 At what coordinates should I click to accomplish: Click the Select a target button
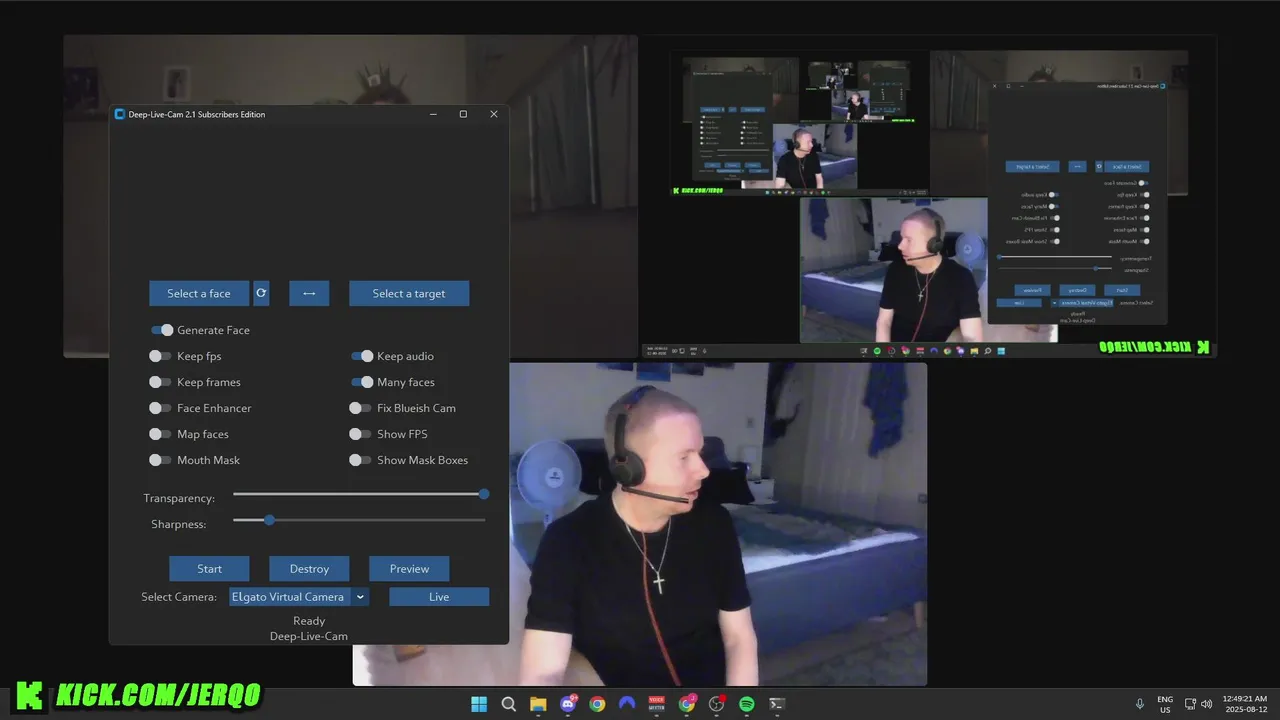[409, 293]
